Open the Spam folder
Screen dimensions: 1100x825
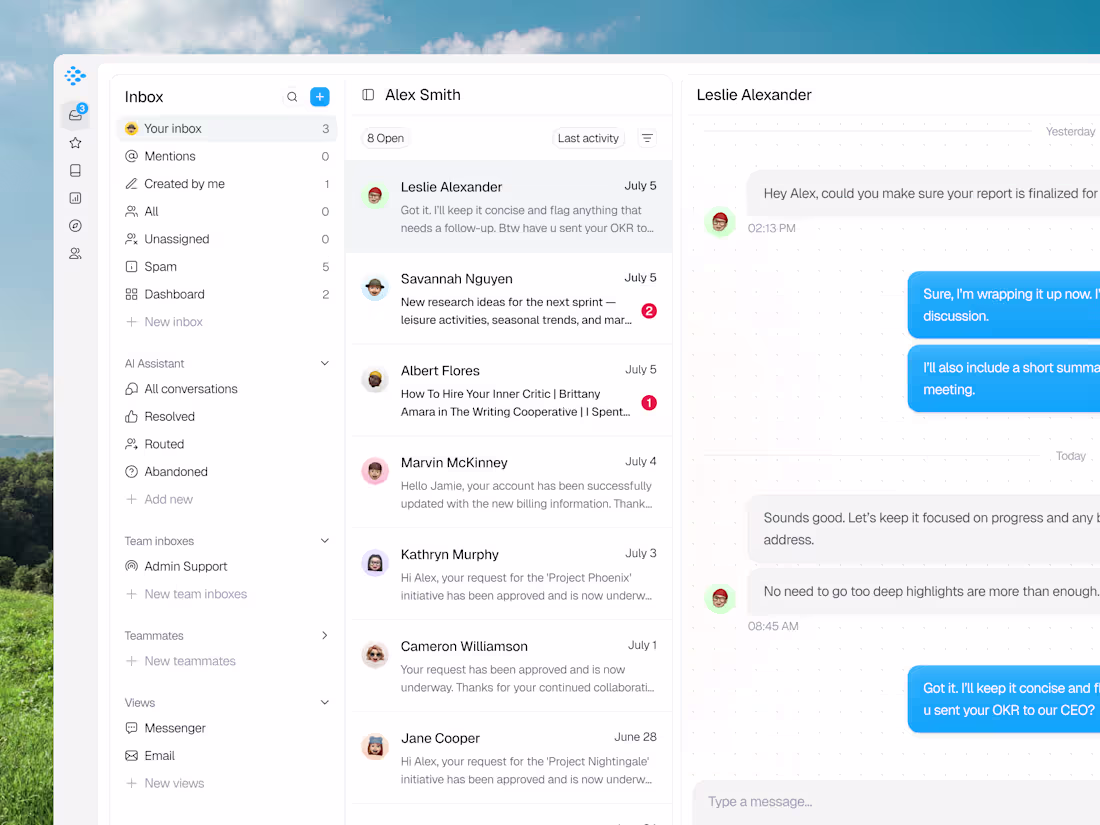coord(160,266)
